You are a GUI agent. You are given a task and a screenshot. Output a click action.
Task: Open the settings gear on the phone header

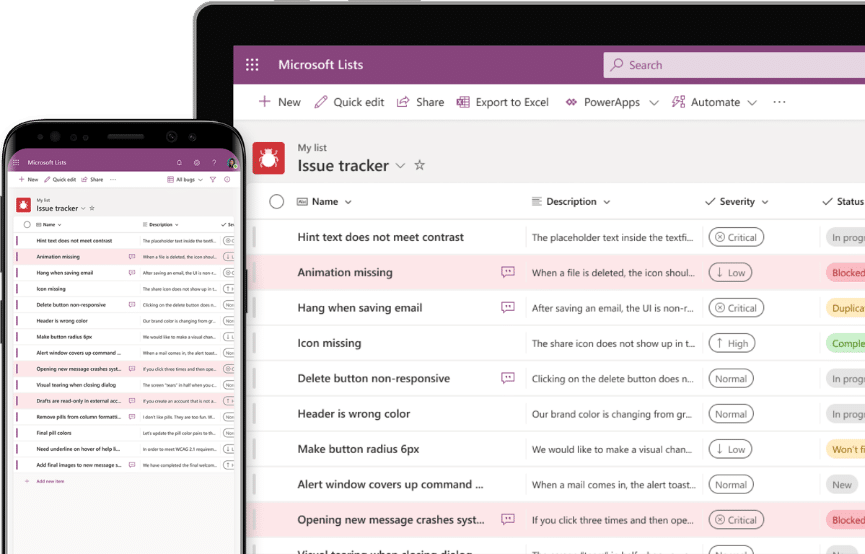pos(197,162)
